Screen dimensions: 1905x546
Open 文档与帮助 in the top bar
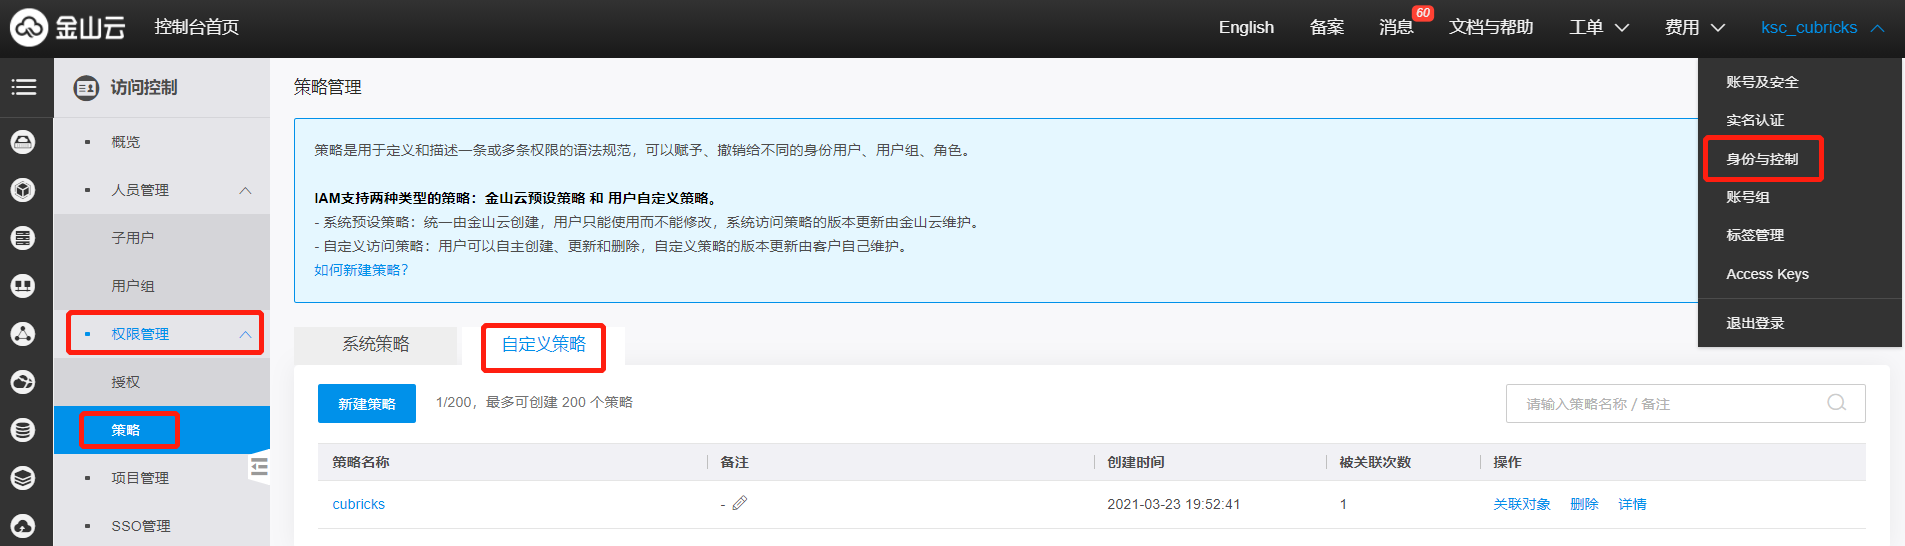(x=1491, y=27)
